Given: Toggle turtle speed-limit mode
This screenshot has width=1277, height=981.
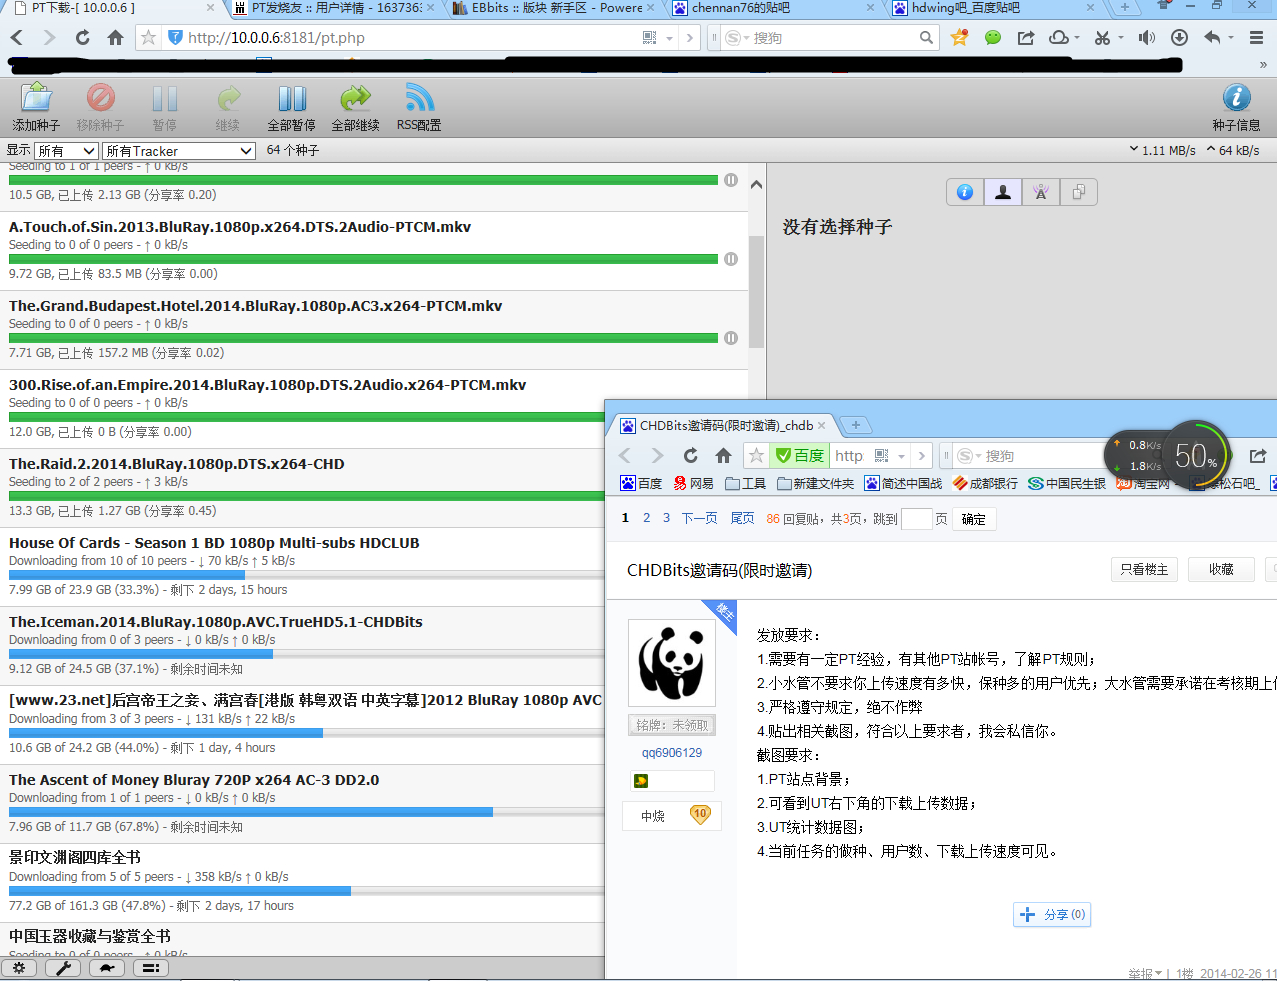Looking at the screenshot, I should 107,968.
